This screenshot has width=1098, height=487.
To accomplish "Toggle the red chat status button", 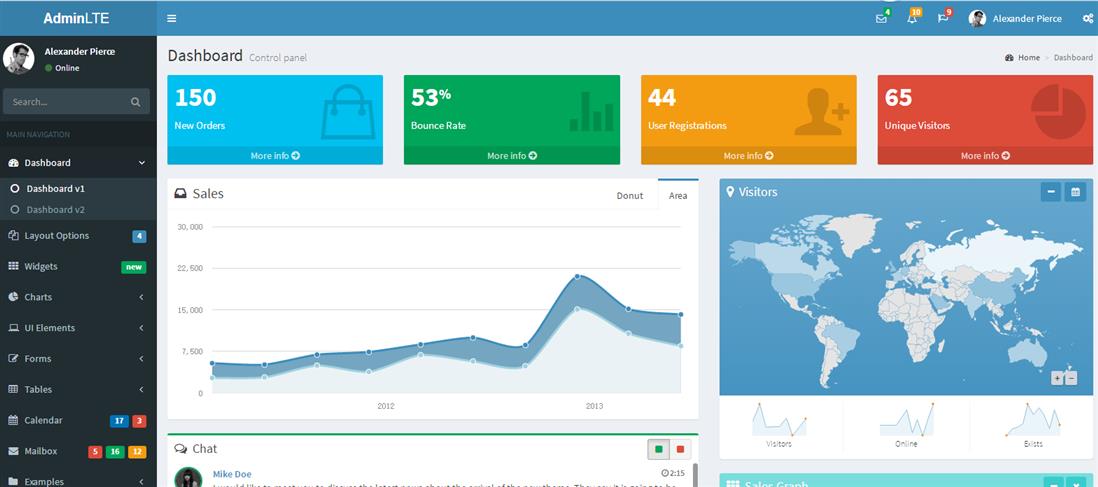I will [x=681, y=450].
